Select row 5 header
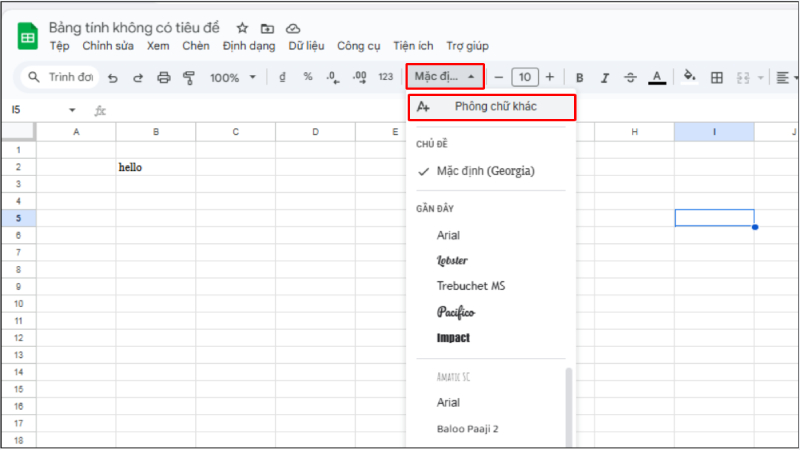Image resolution: width=800 pixels, height=450 pixels. click(x=18, y=218)
